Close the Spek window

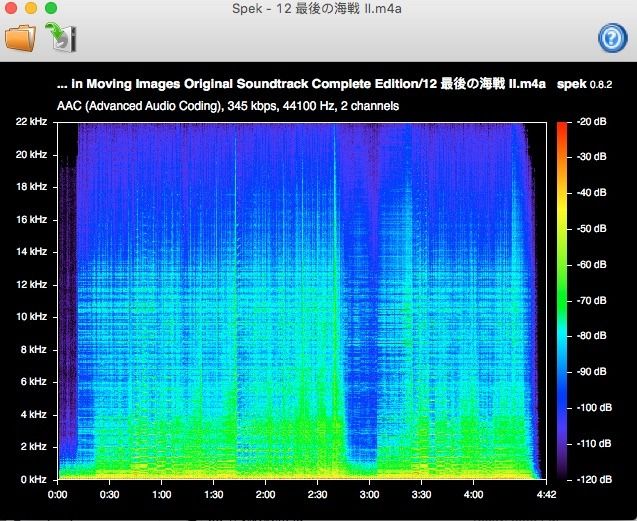pyautogui.click(x=11, y=8)
